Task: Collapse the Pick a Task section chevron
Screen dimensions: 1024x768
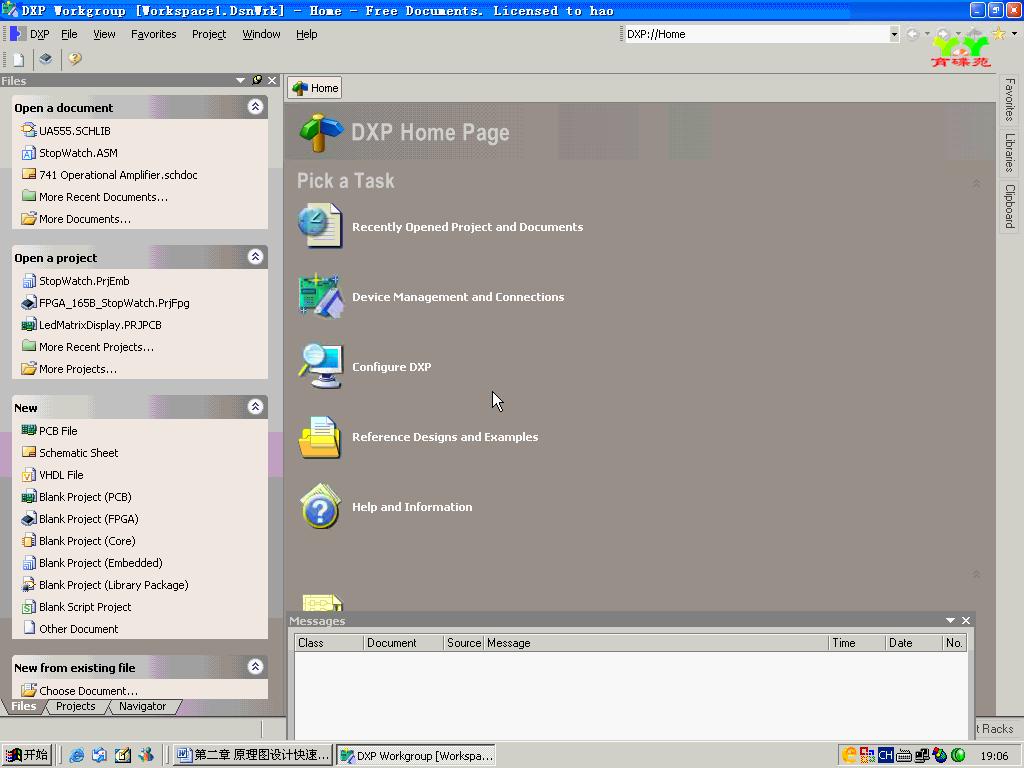Action: 976,184
